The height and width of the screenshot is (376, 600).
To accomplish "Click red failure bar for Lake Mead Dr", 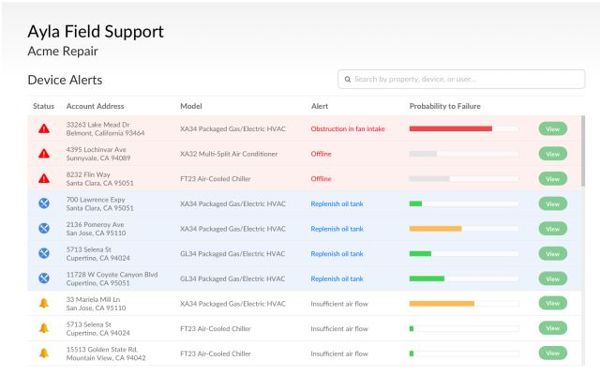I will click(451, 129).
